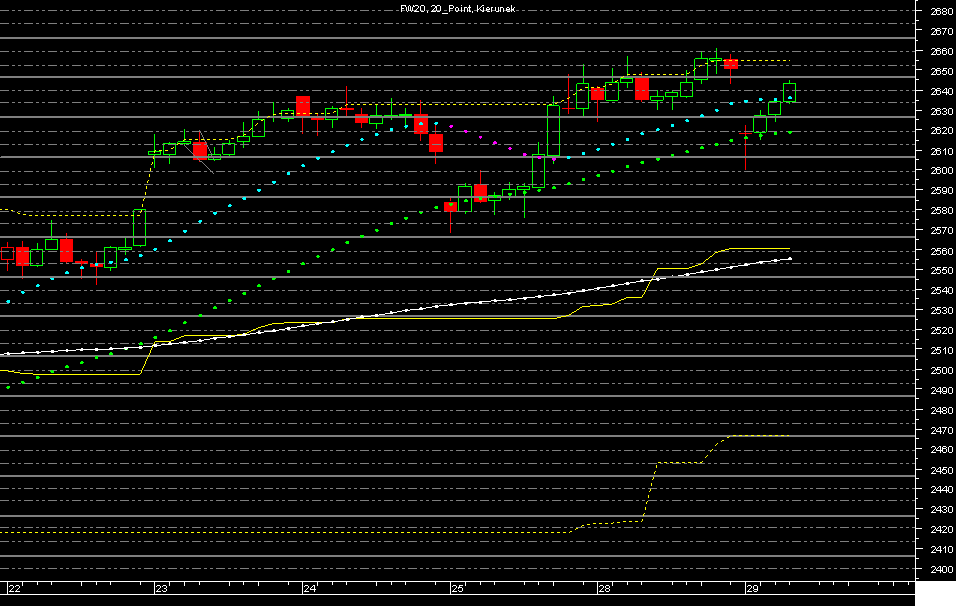Pick the 25 date marker on time axis
The image size is (956, 606).
[x=458, y=588]
